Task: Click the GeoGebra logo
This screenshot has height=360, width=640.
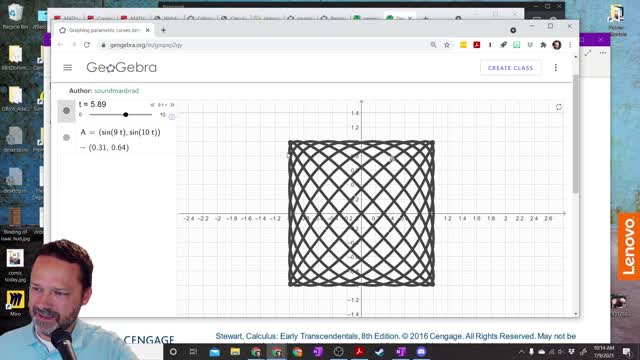Action: [x=121, y=67]
